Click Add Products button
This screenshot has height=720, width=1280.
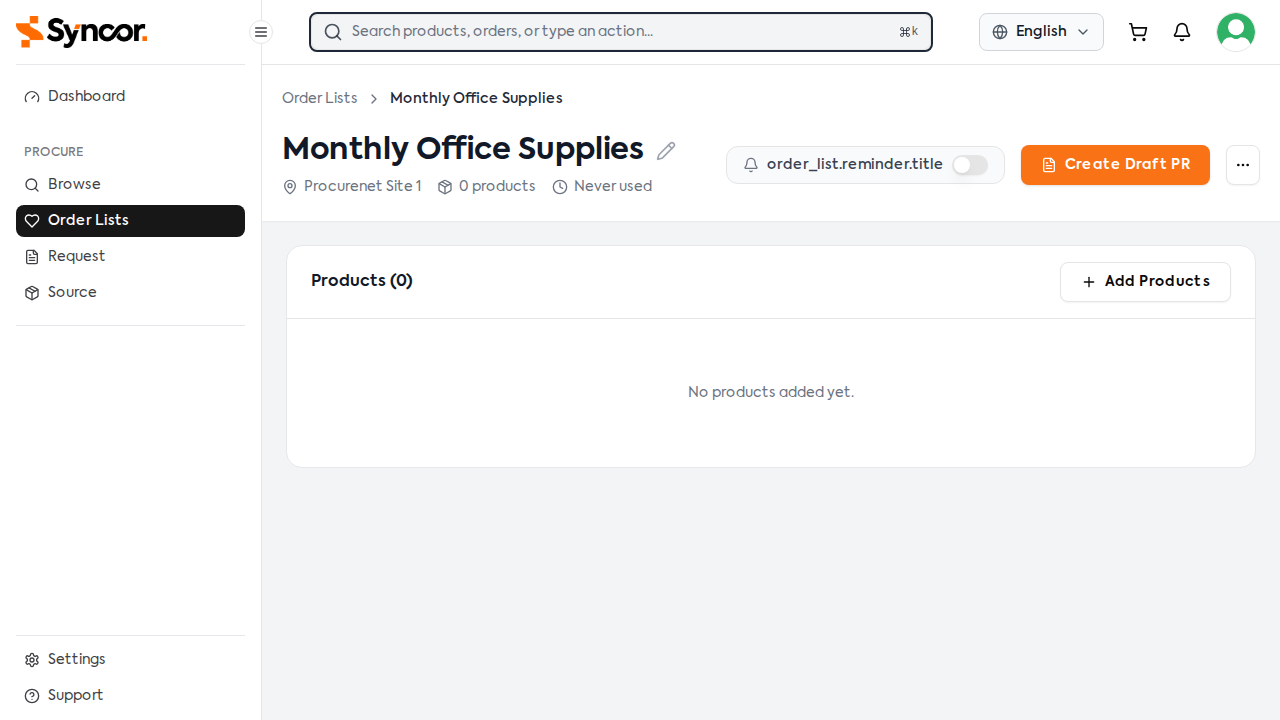click(1145, 282)
